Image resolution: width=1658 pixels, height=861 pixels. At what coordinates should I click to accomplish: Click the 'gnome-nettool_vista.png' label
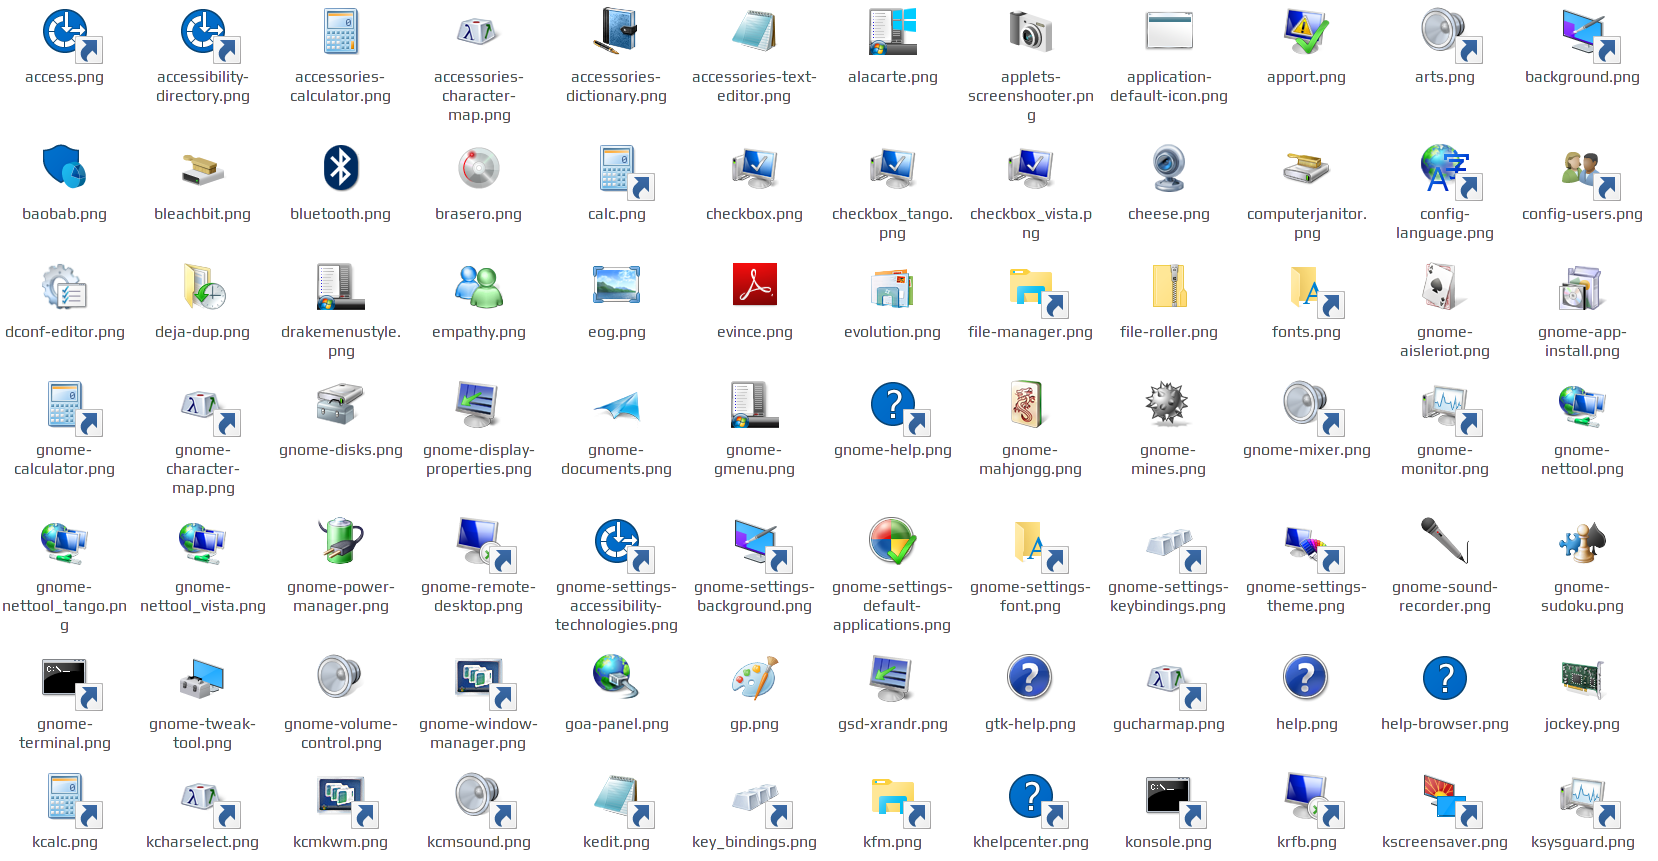coord(203,596)
